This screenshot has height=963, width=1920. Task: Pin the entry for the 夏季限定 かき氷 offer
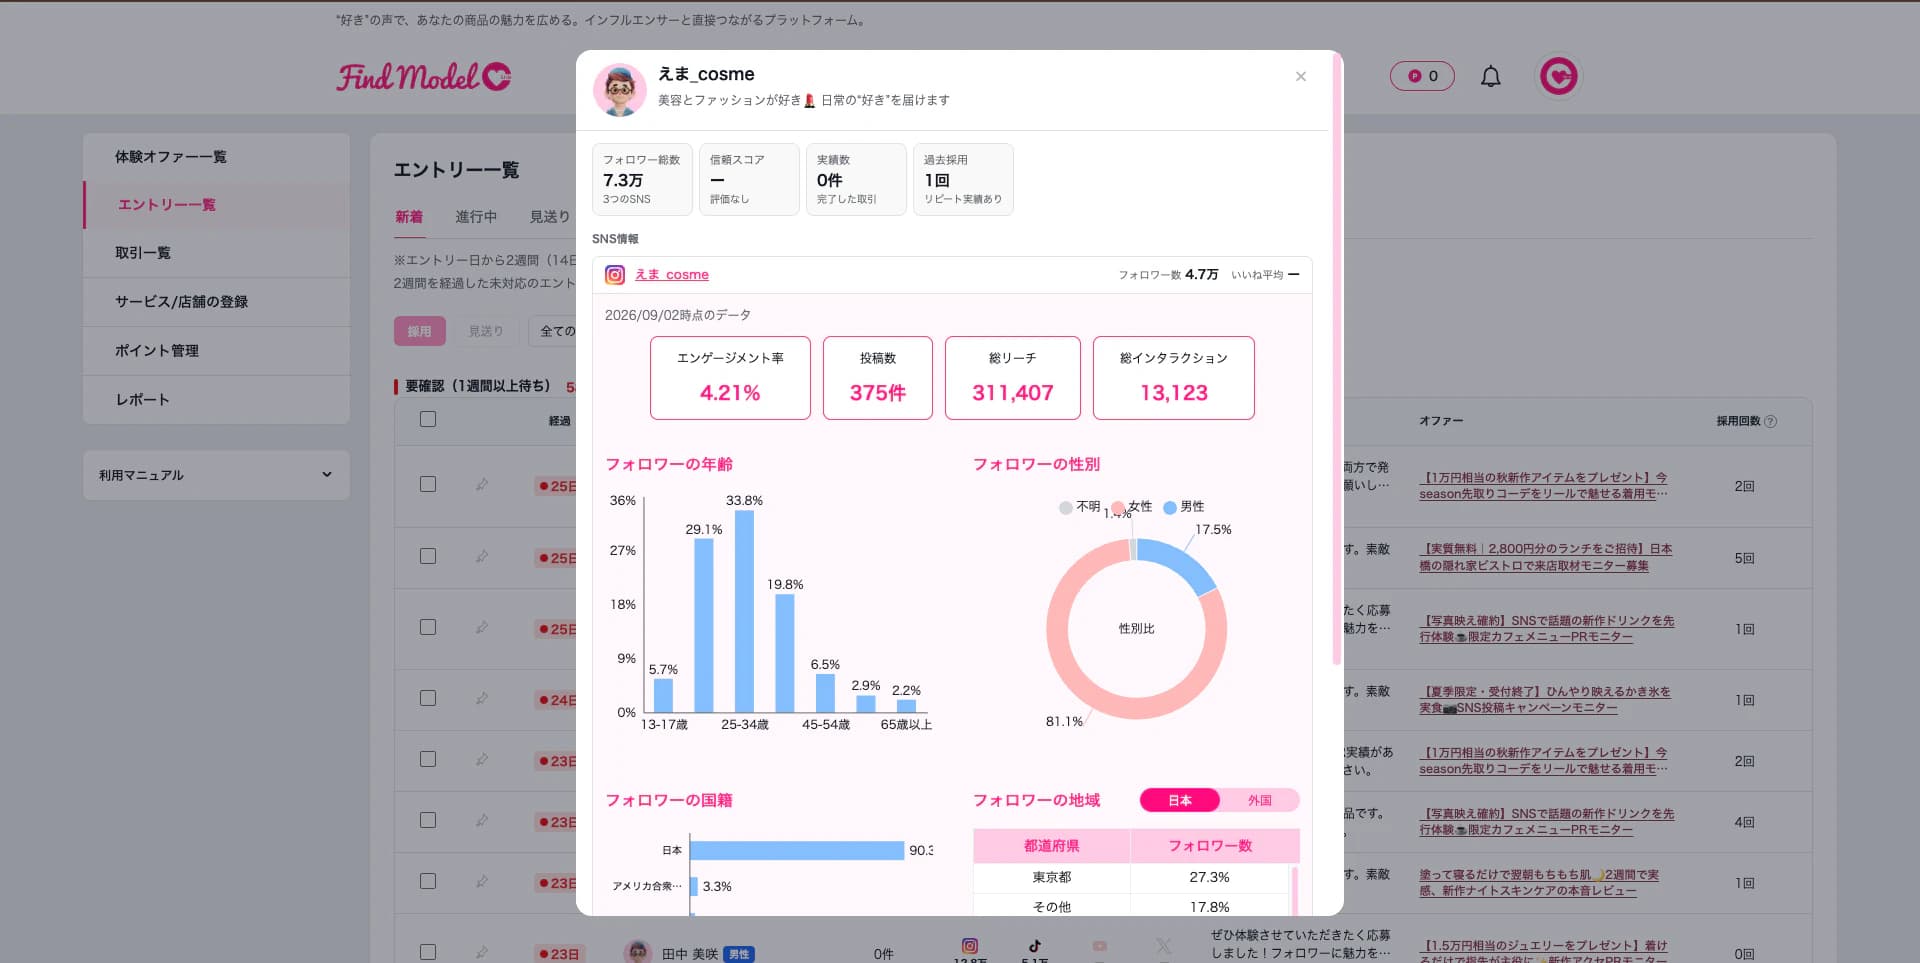coord(482,698)
